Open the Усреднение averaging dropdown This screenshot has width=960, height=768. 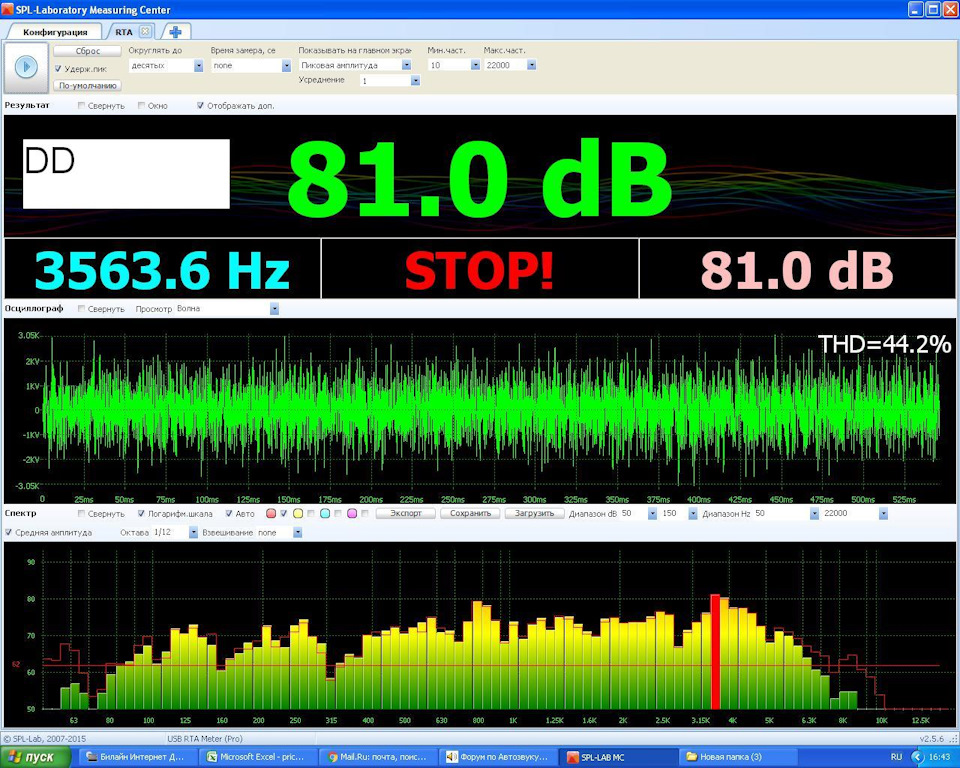pos(416,80)
